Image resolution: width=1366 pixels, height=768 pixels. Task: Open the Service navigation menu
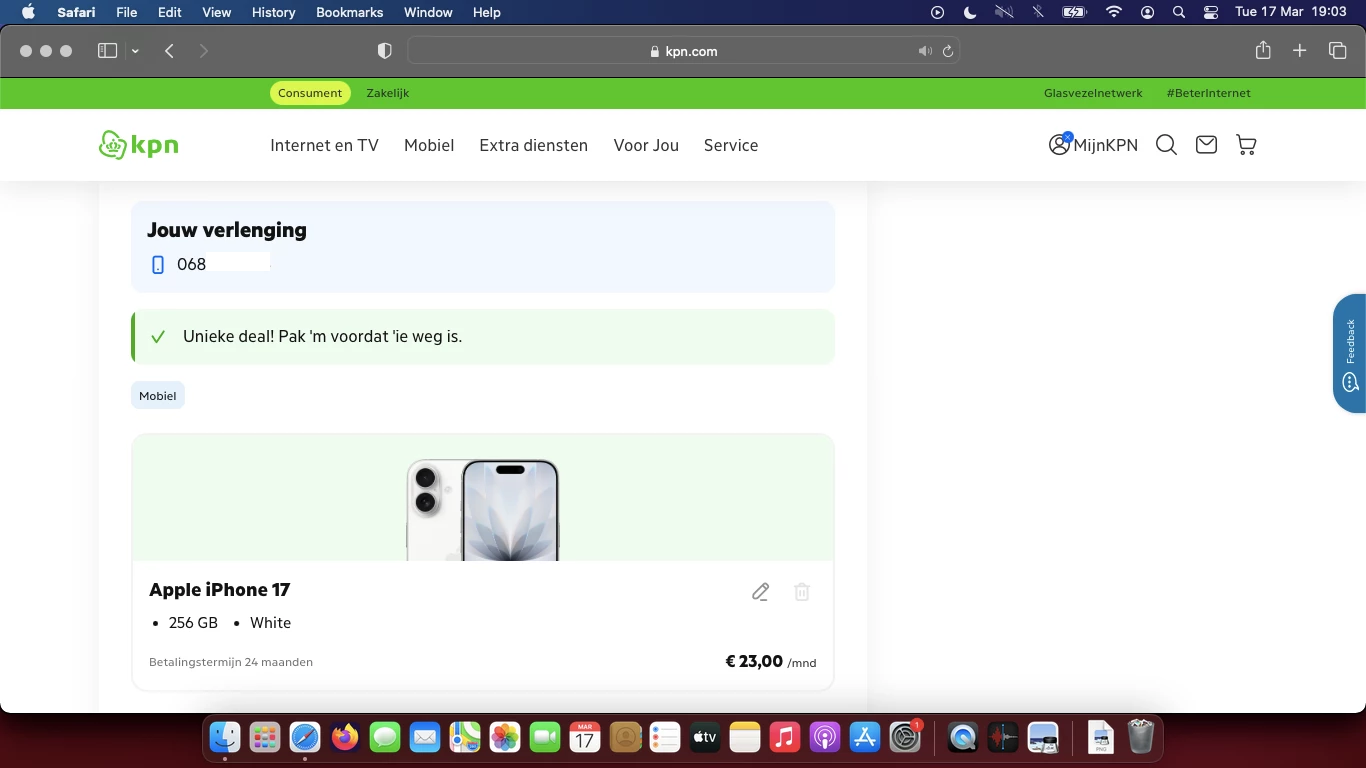(731, 145)
